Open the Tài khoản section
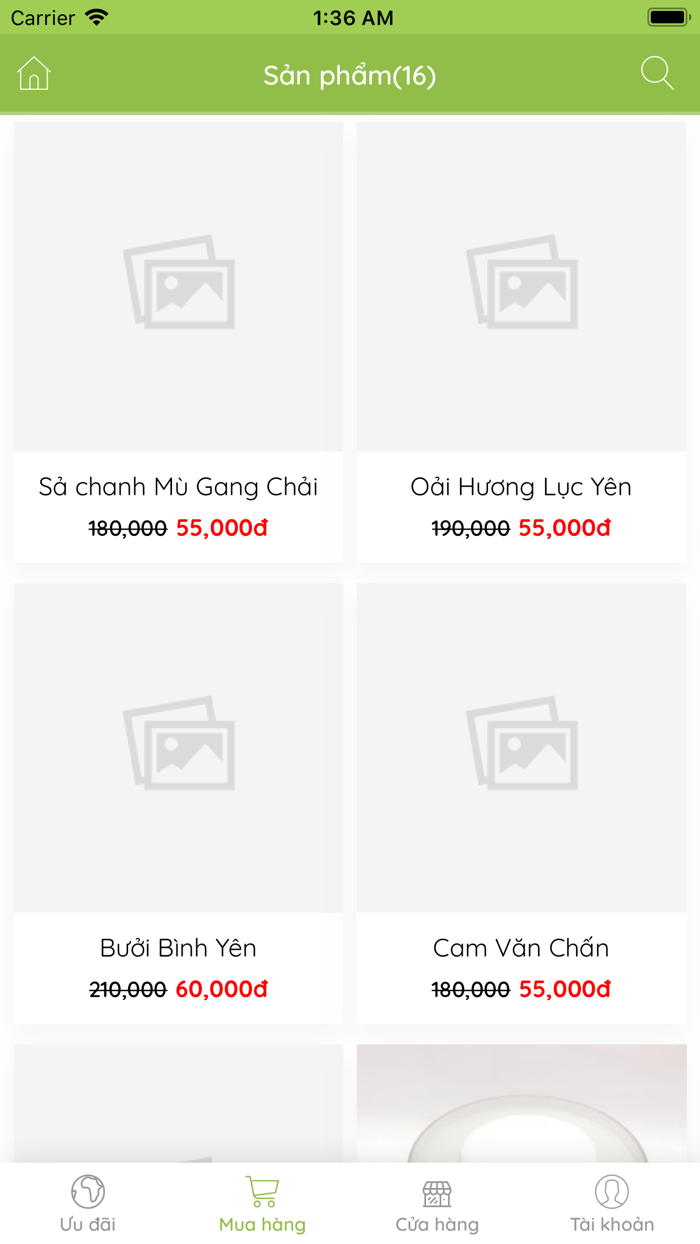Viewport: 700px width, 1244px height. 612,1205
